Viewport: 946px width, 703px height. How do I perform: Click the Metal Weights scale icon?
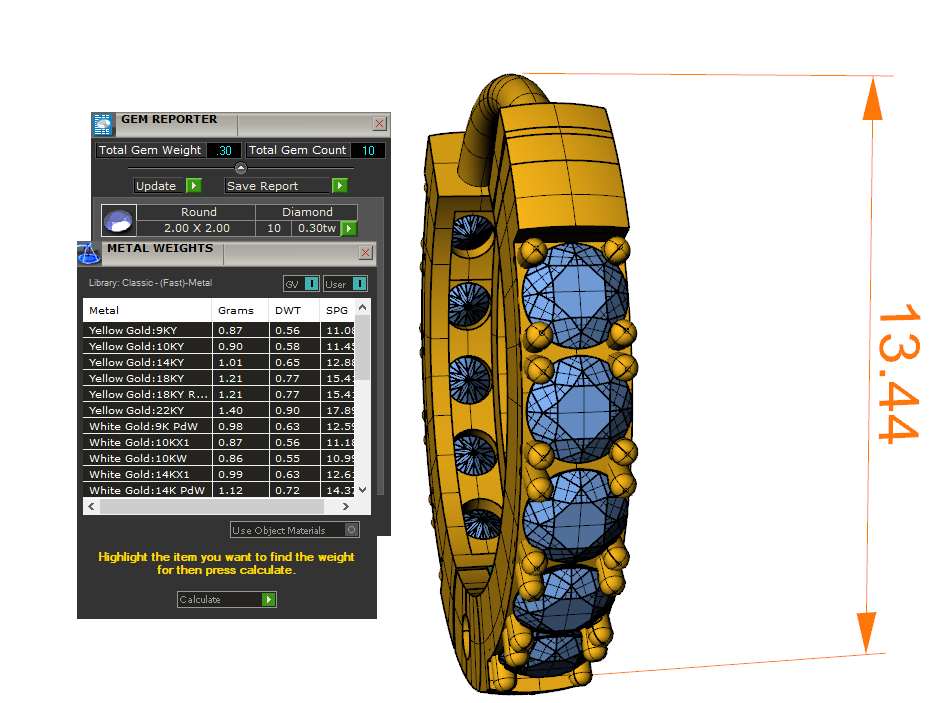(x=89, y=252)
